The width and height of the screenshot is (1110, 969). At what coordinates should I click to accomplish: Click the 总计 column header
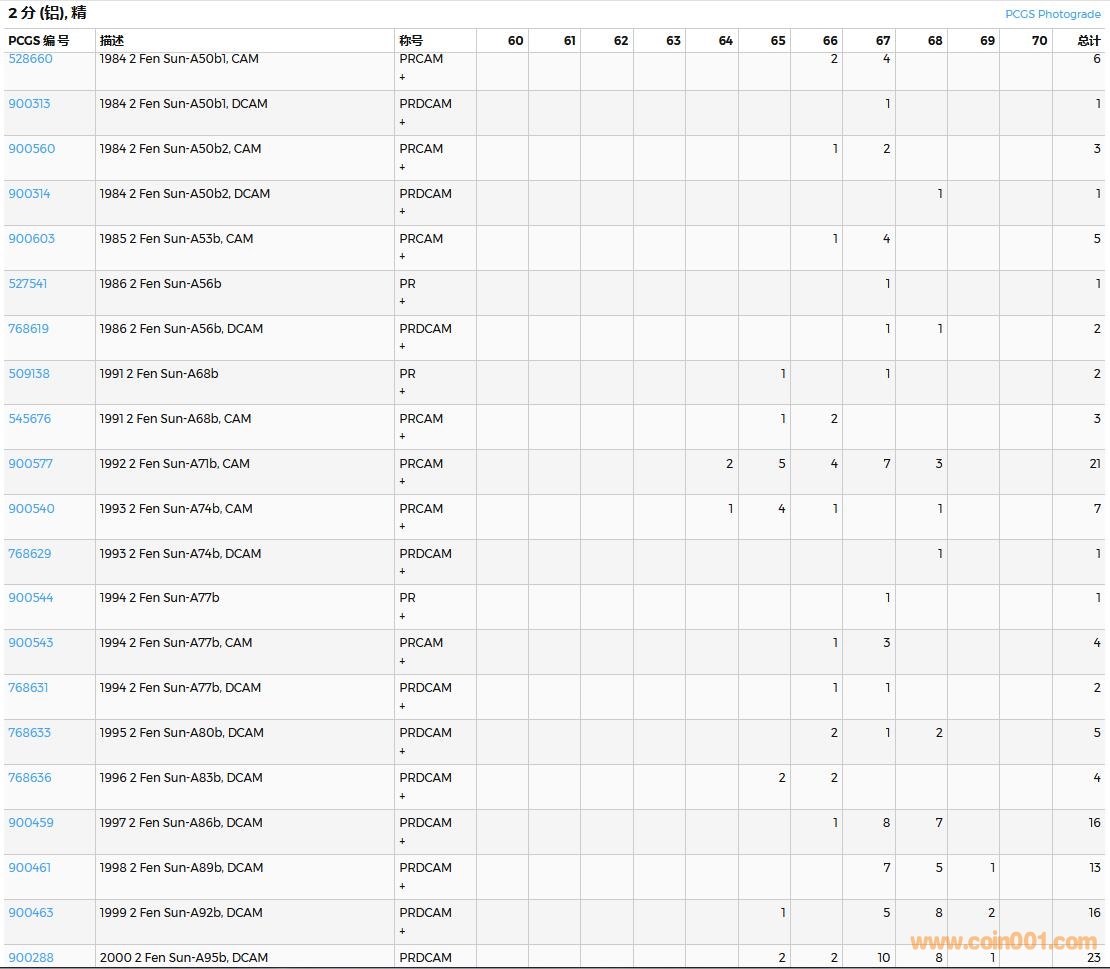pos(1088,41)
